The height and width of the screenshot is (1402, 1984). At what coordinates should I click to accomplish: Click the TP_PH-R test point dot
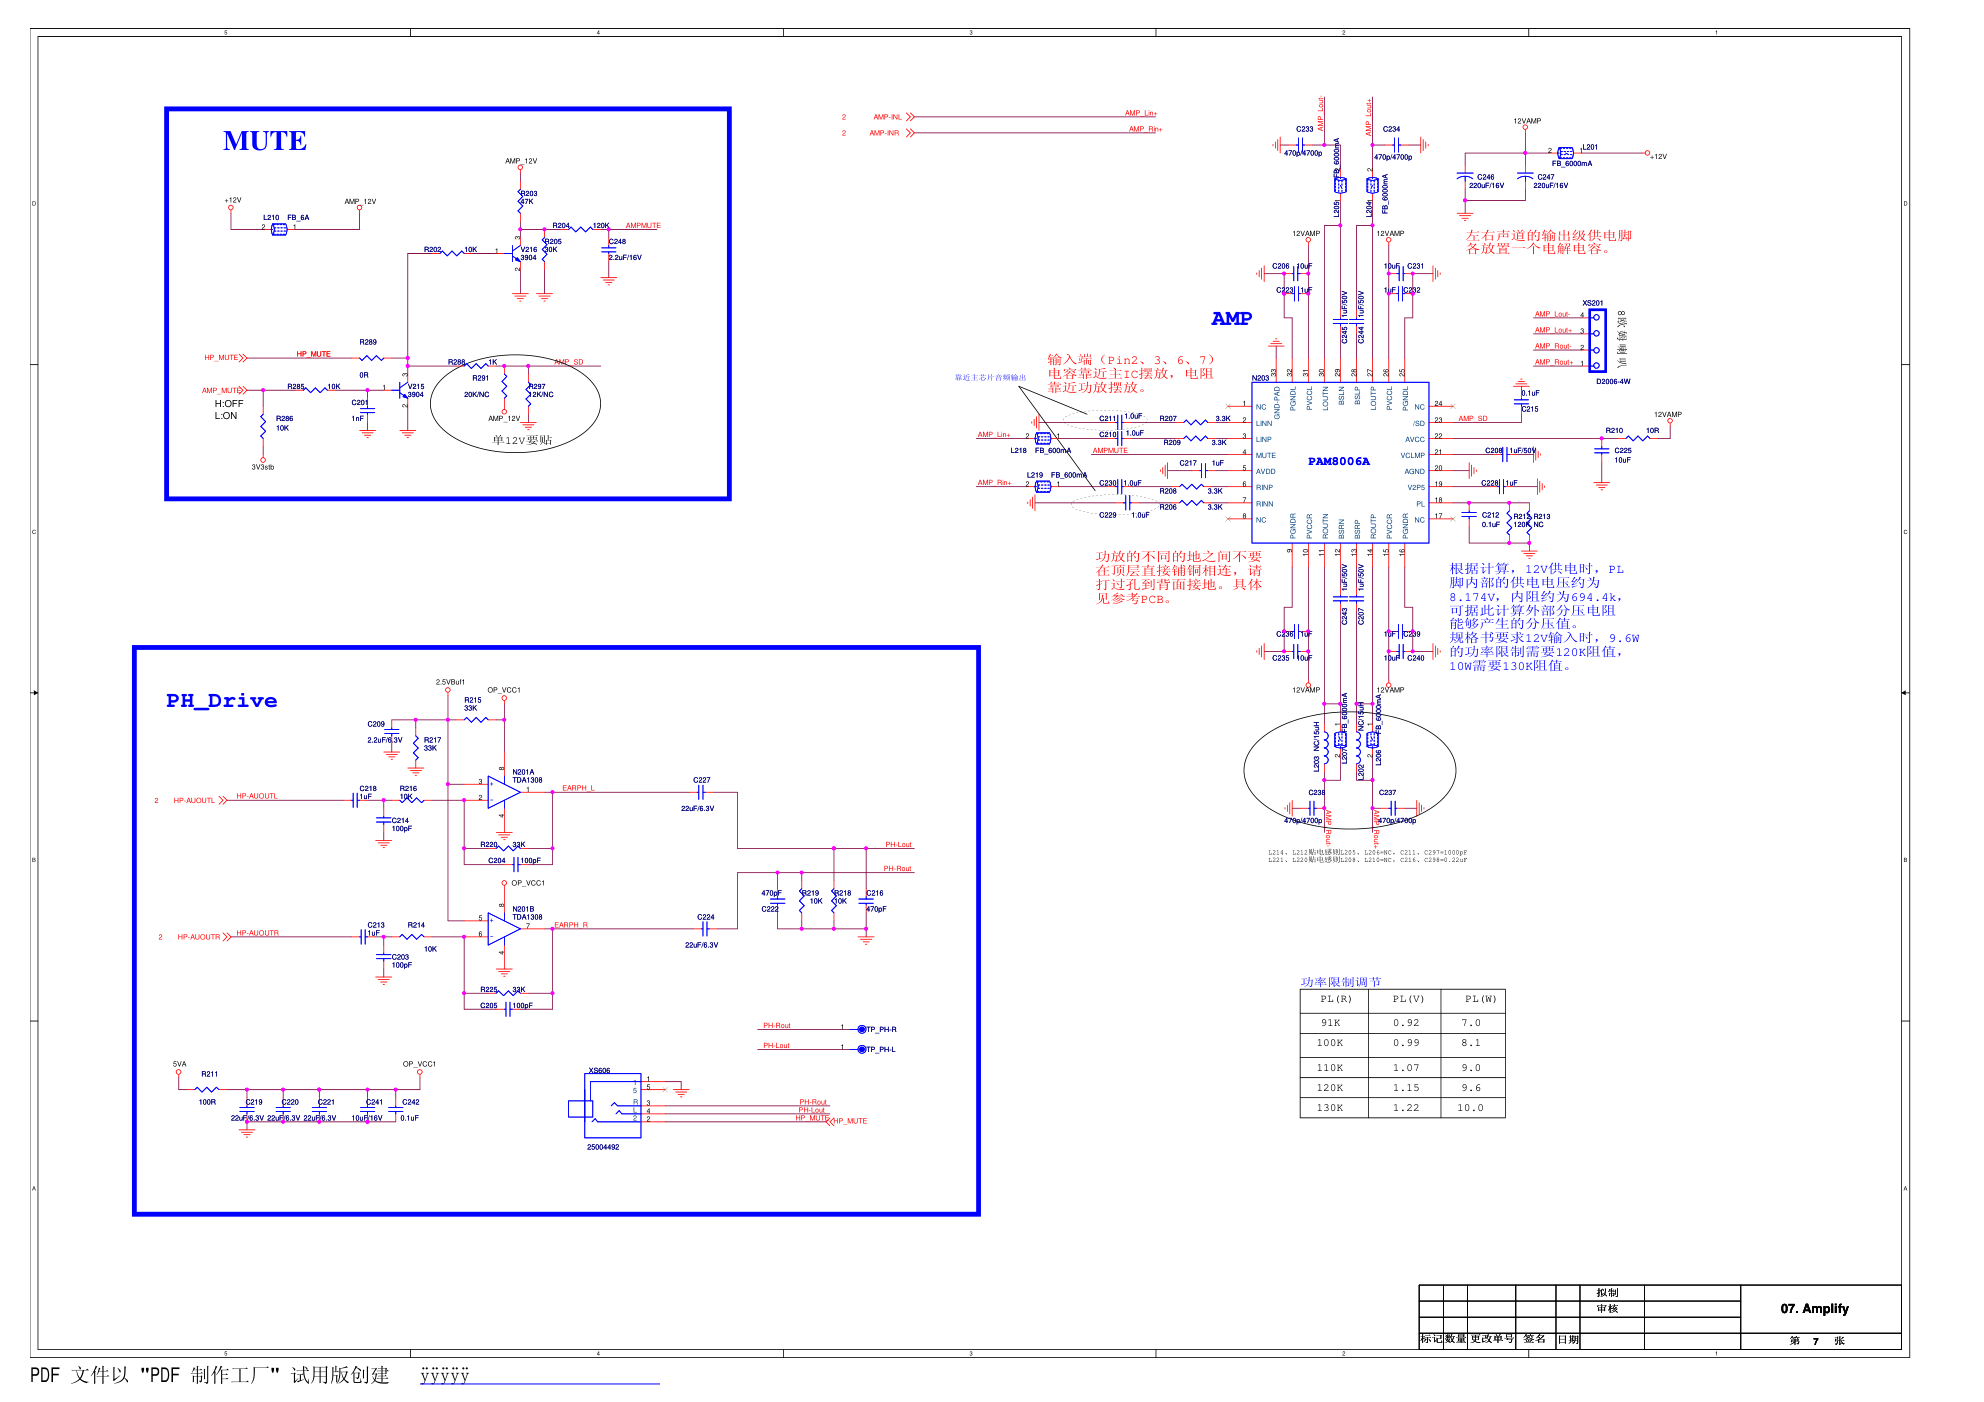tap(862, 1029)
